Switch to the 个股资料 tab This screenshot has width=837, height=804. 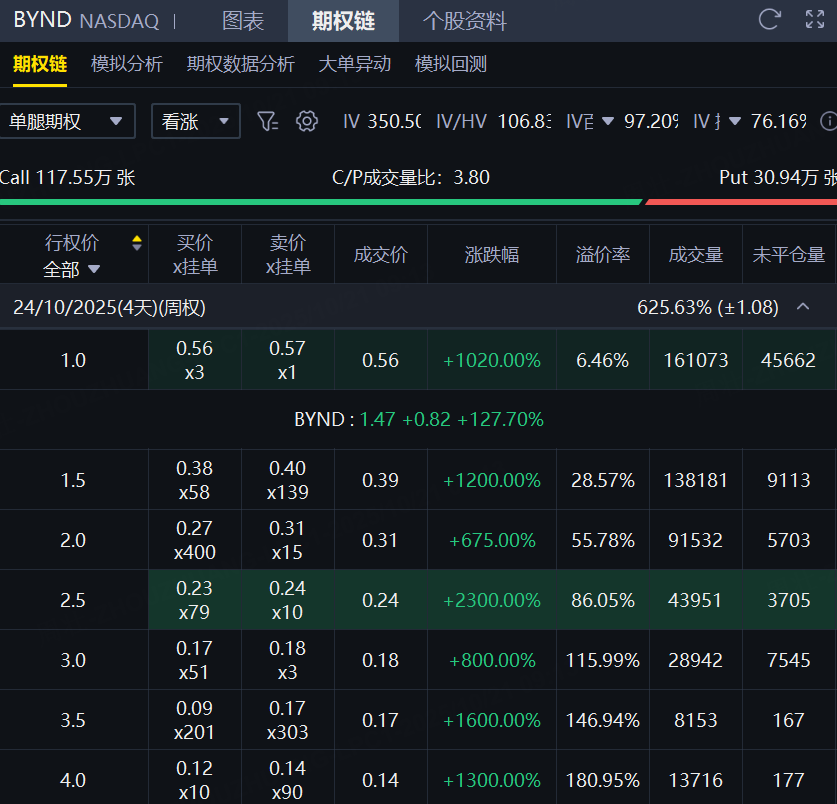point(464,20)
